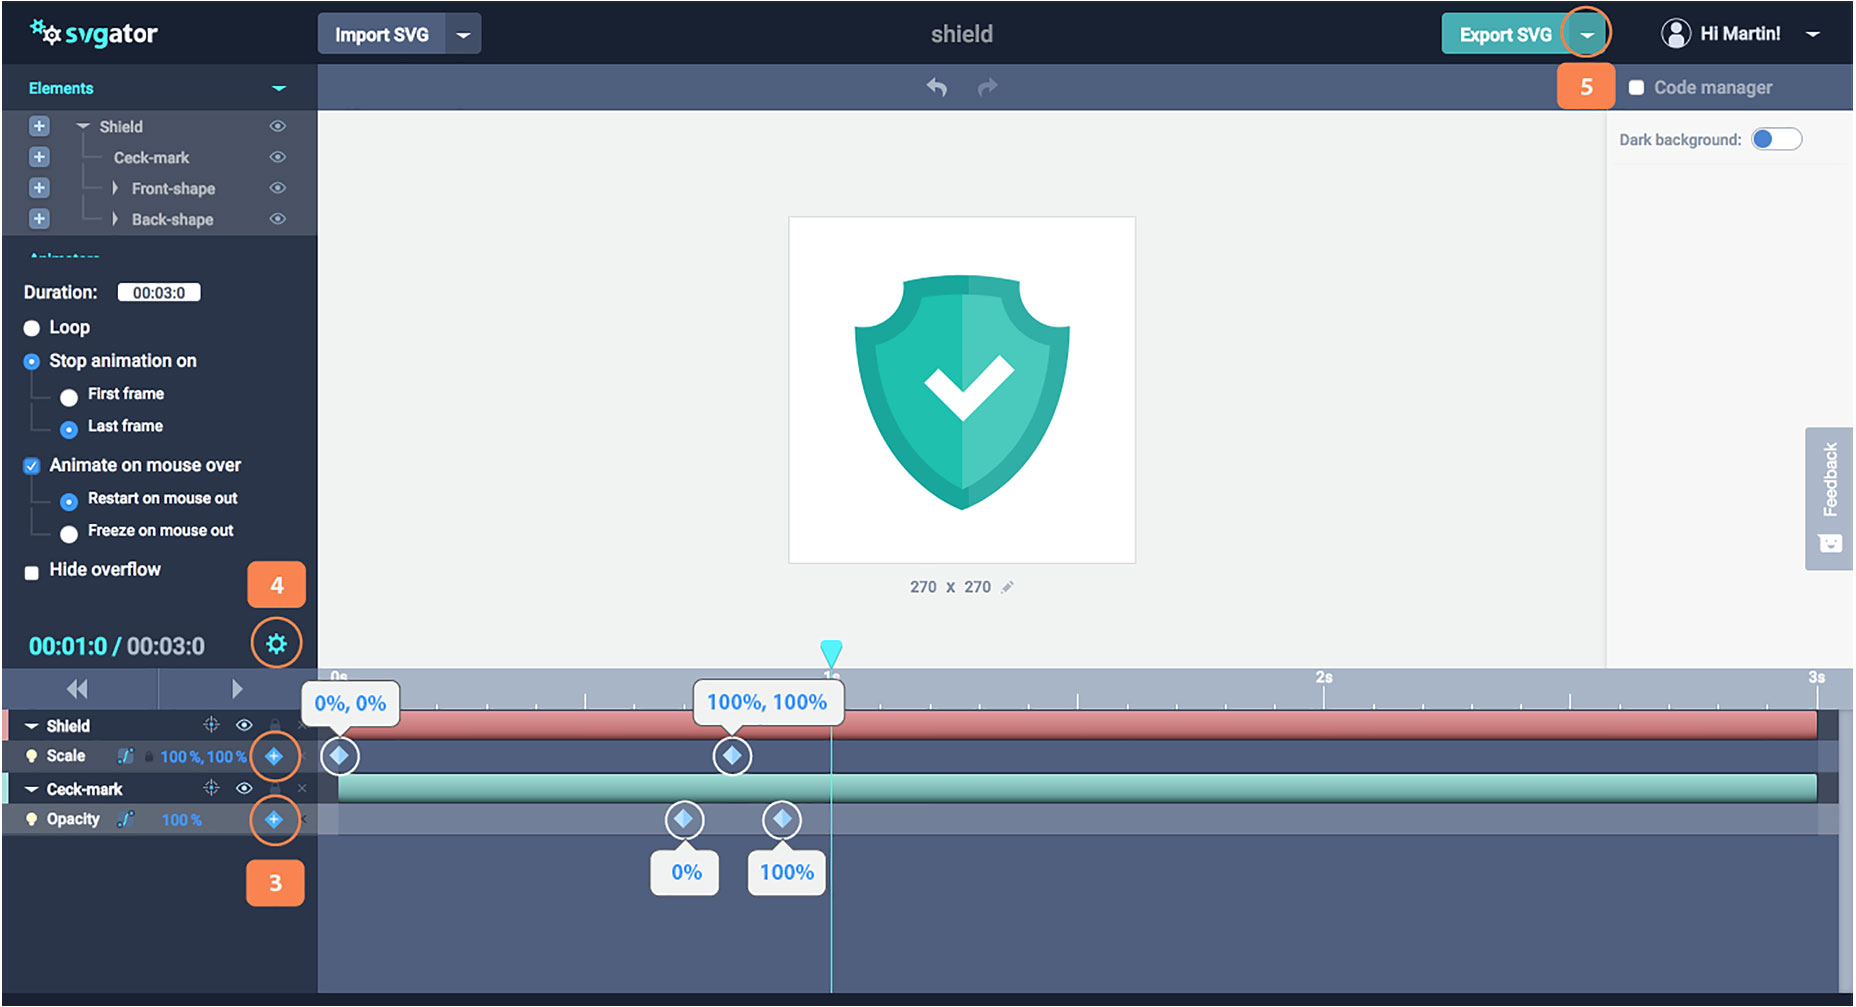Open animation settings gear icon
The height and width of the screenshot is (1007, 1856).
coord(276,644)
